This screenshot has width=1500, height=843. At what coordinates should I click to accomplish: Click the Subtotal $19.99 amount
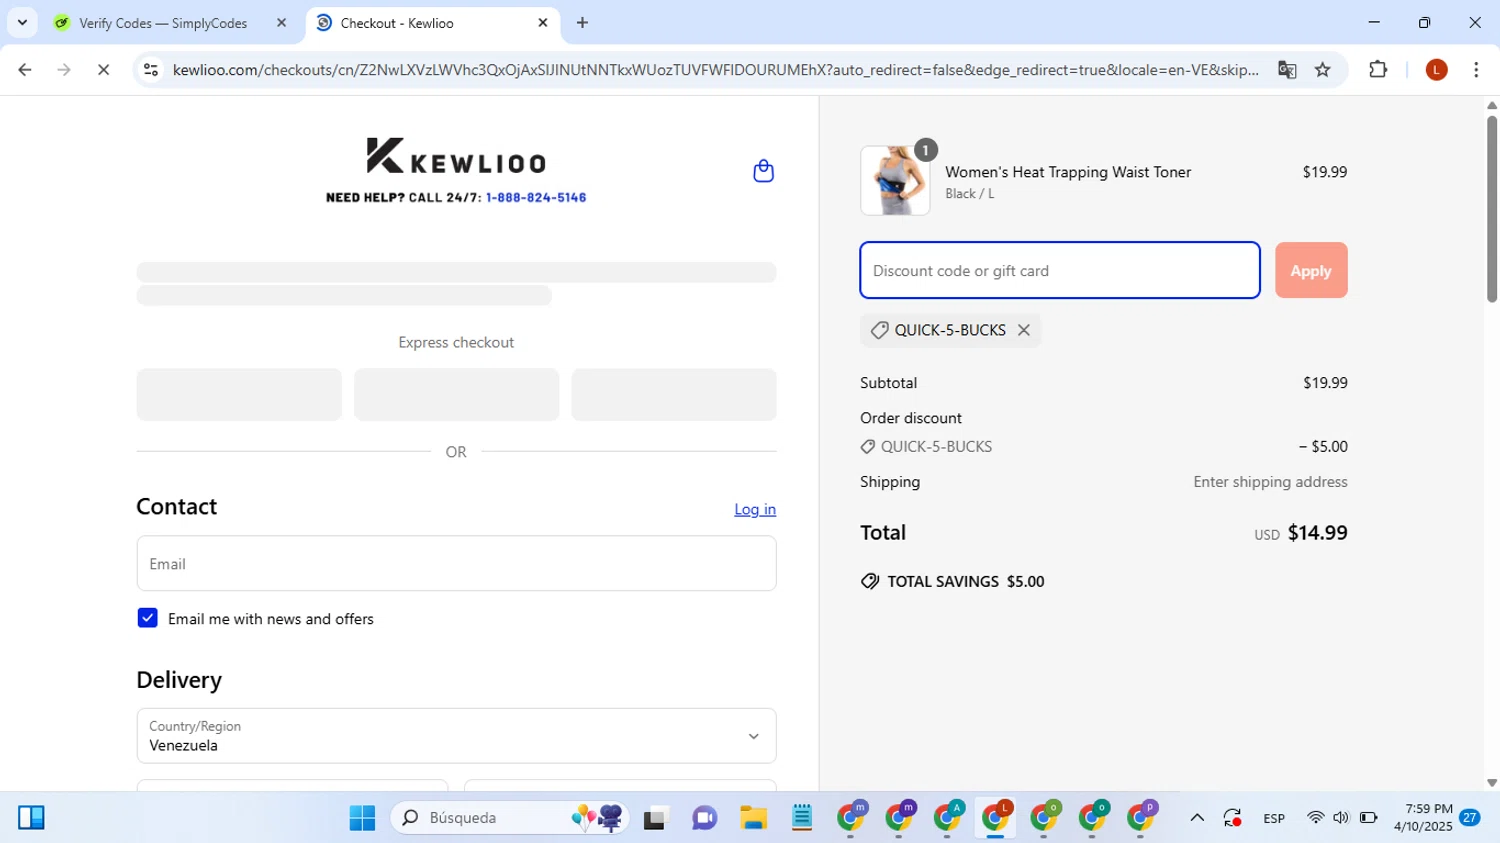pos(1325,383)
